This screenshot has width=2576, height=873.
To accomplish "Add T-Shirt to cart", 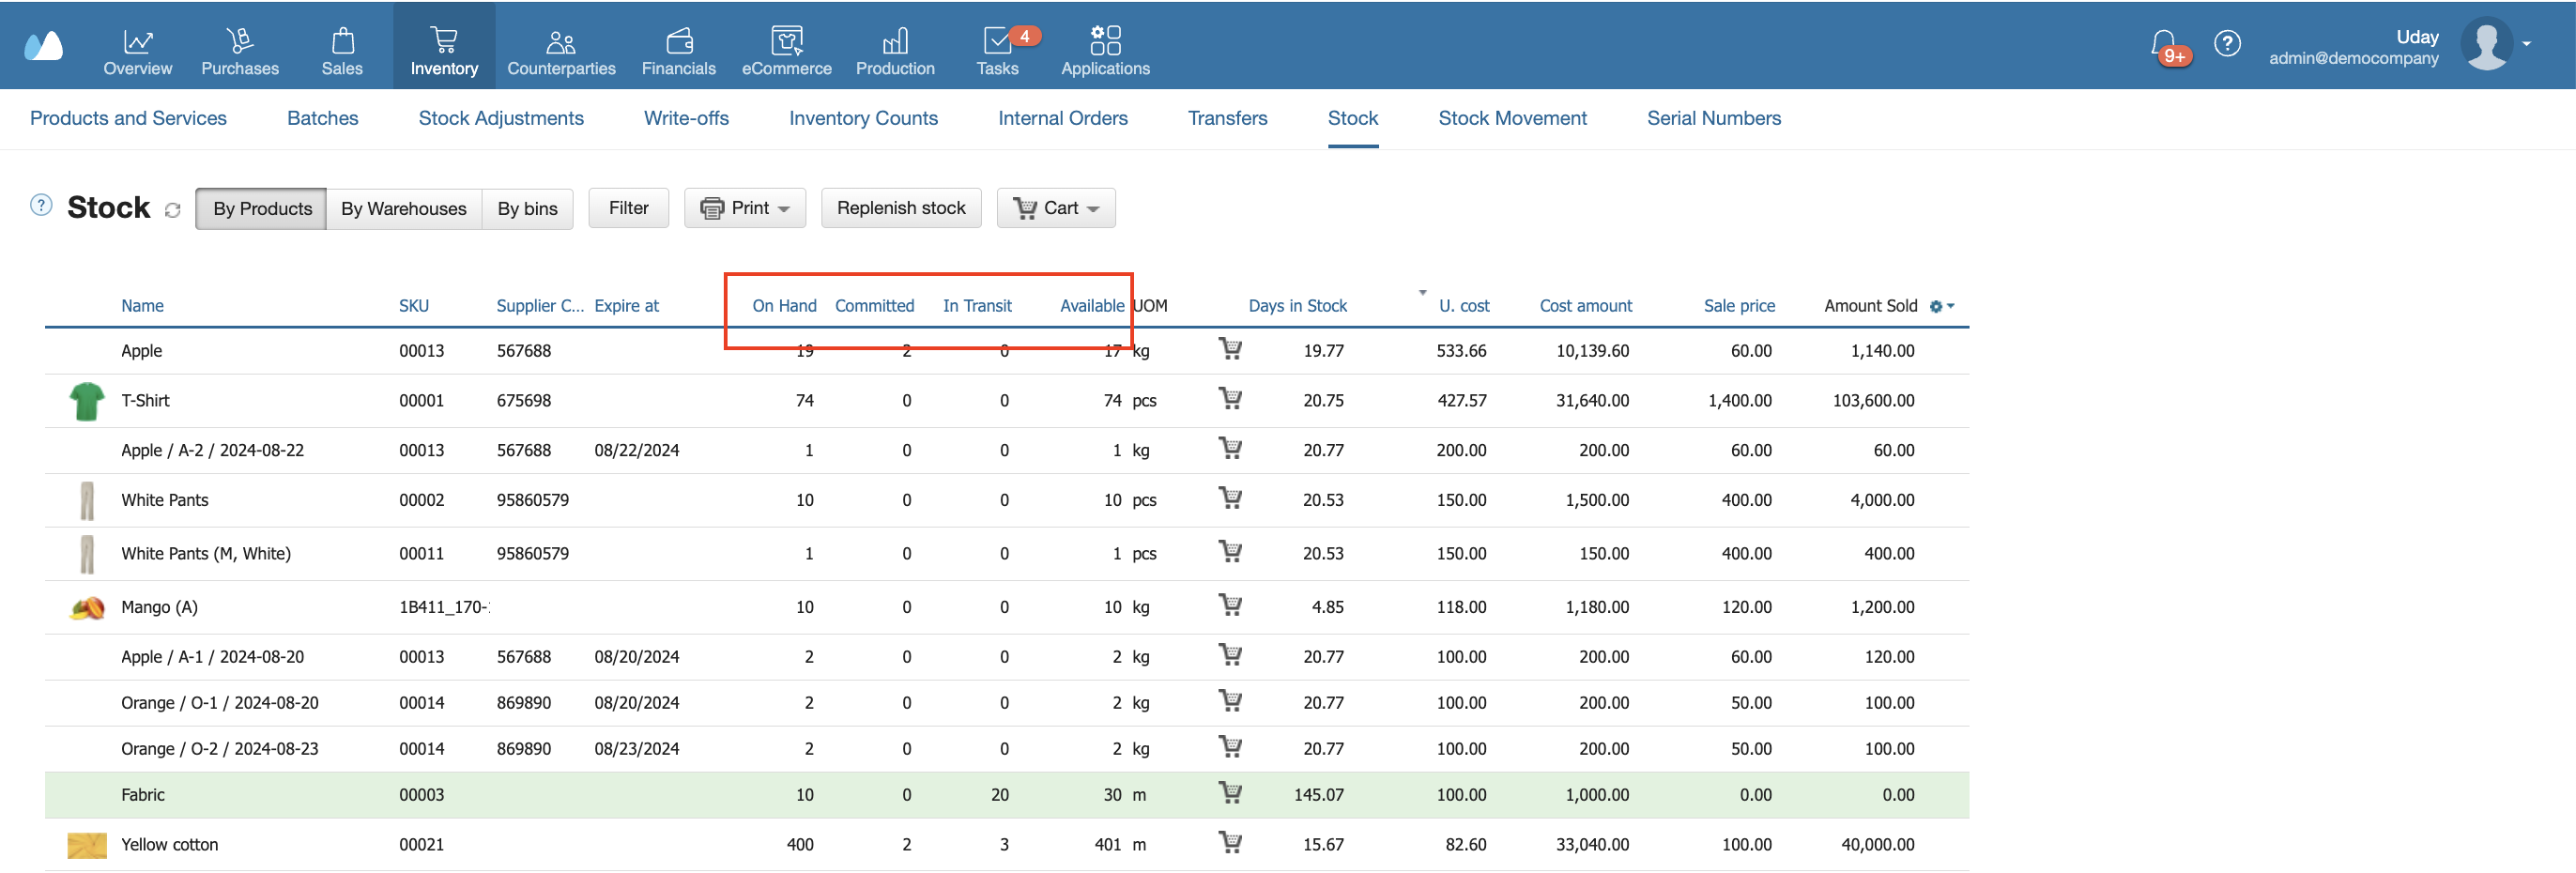I will point(1230,399).
